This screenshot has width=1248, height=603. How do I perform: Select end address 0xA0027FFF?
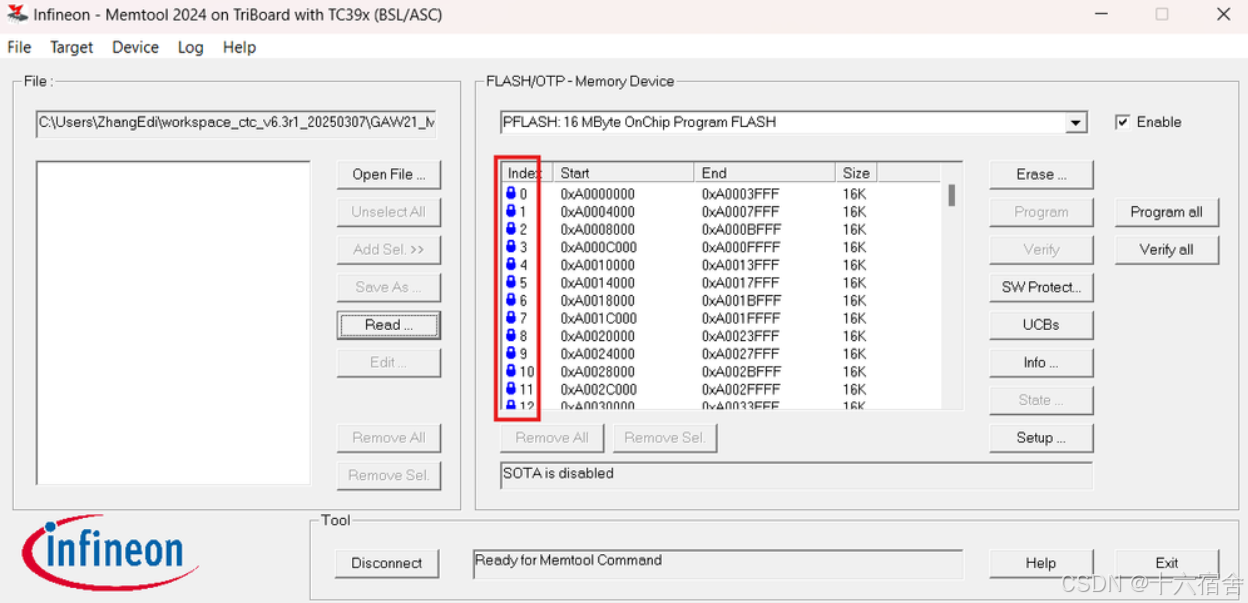(740, 354)
